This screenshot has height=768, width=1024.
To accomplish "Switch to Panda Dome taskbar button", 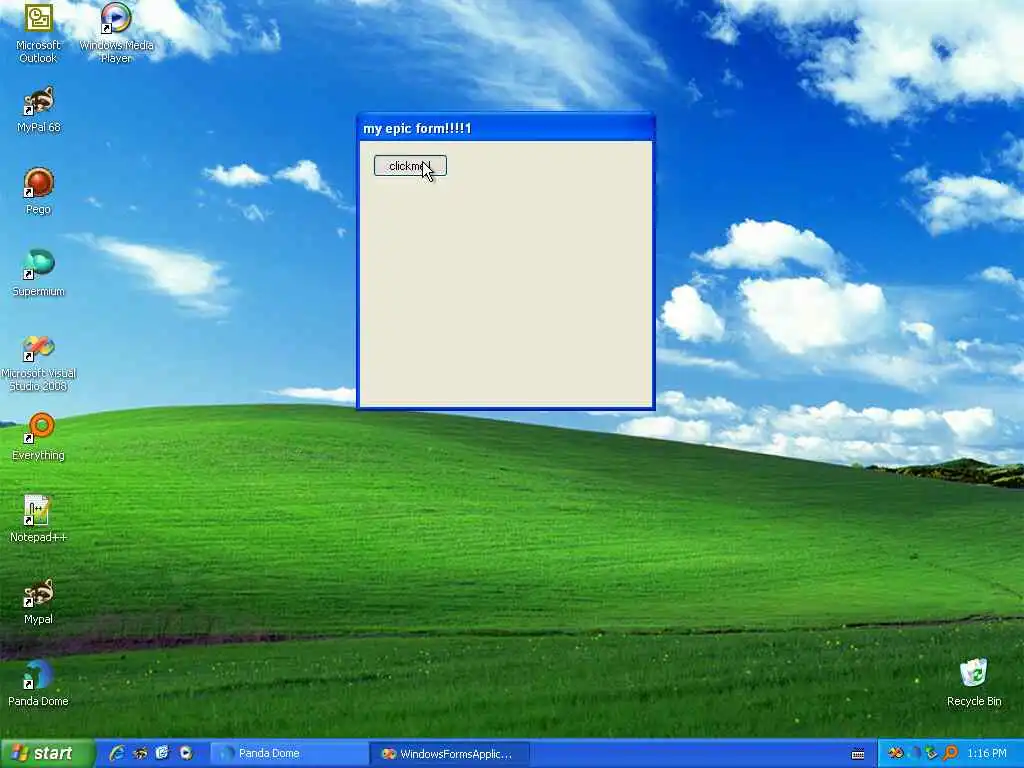I will pos(289,754).
